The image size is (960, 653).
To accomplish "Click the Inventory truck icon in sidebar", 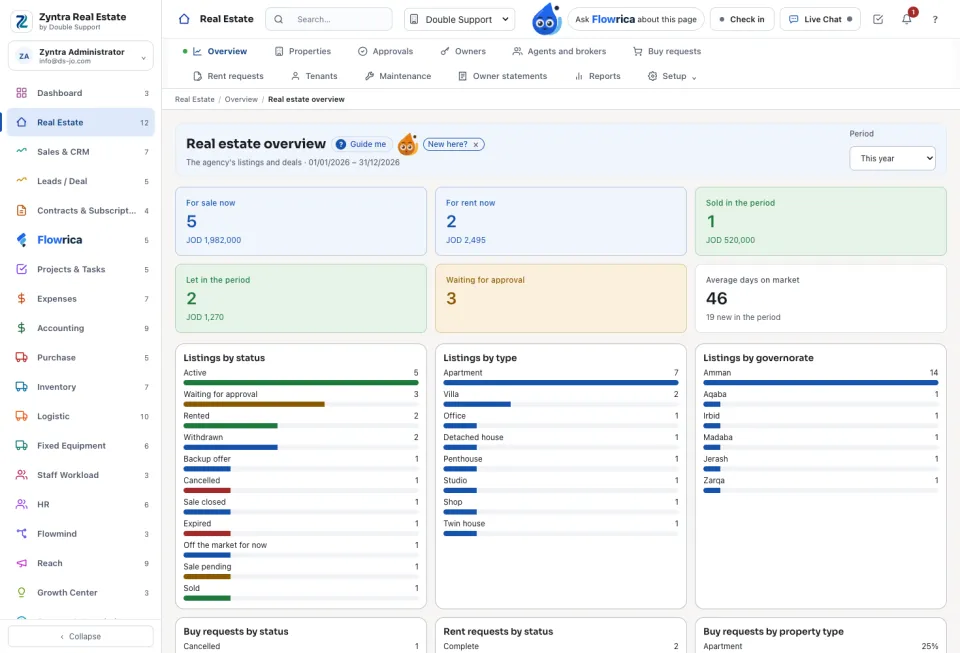I will tap(21, 387).
